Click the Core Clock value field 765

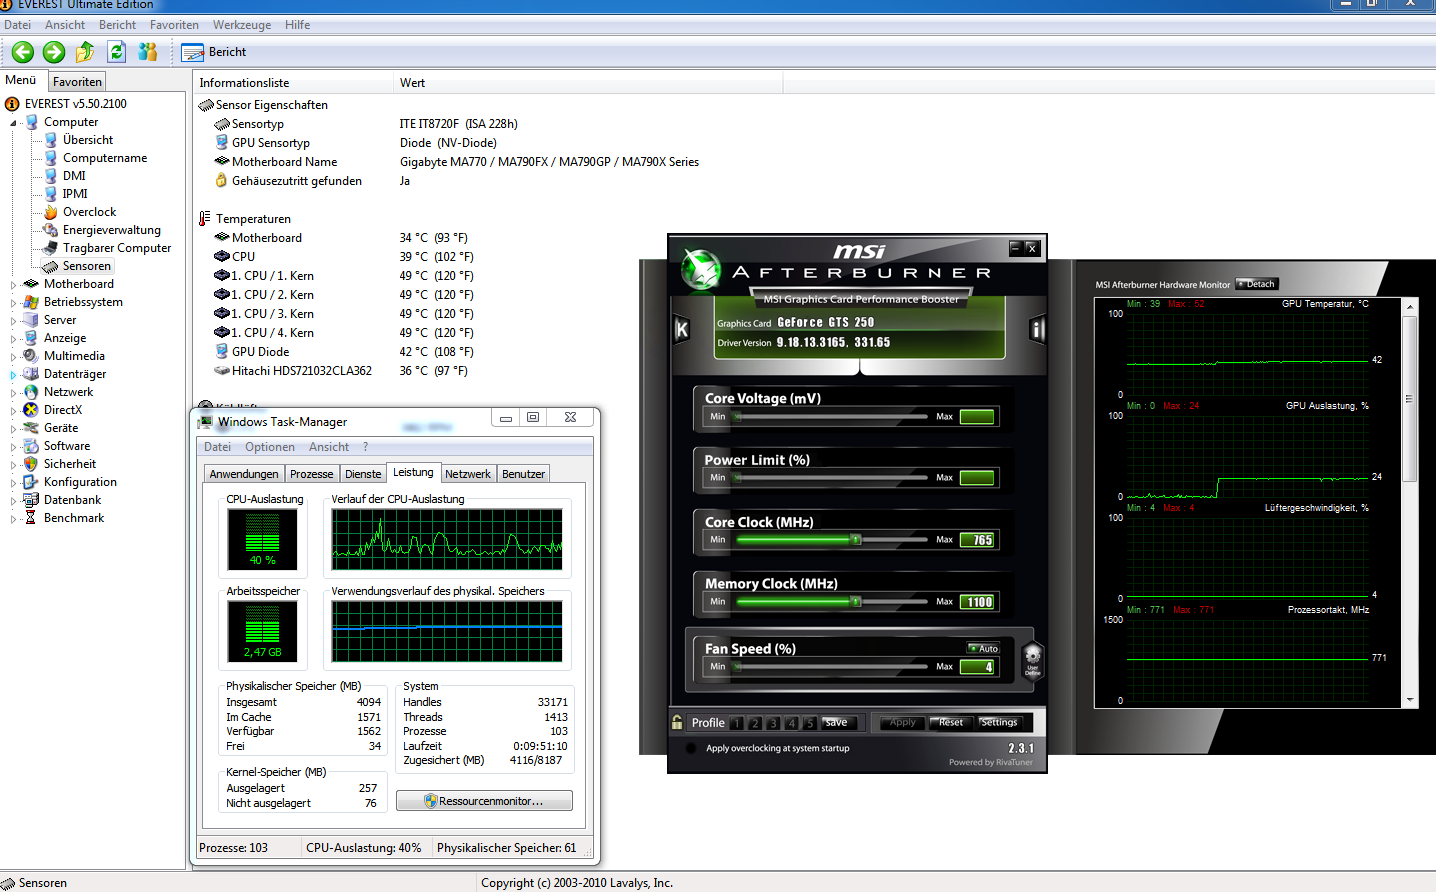pyautogui.click(x=977, y=540)
